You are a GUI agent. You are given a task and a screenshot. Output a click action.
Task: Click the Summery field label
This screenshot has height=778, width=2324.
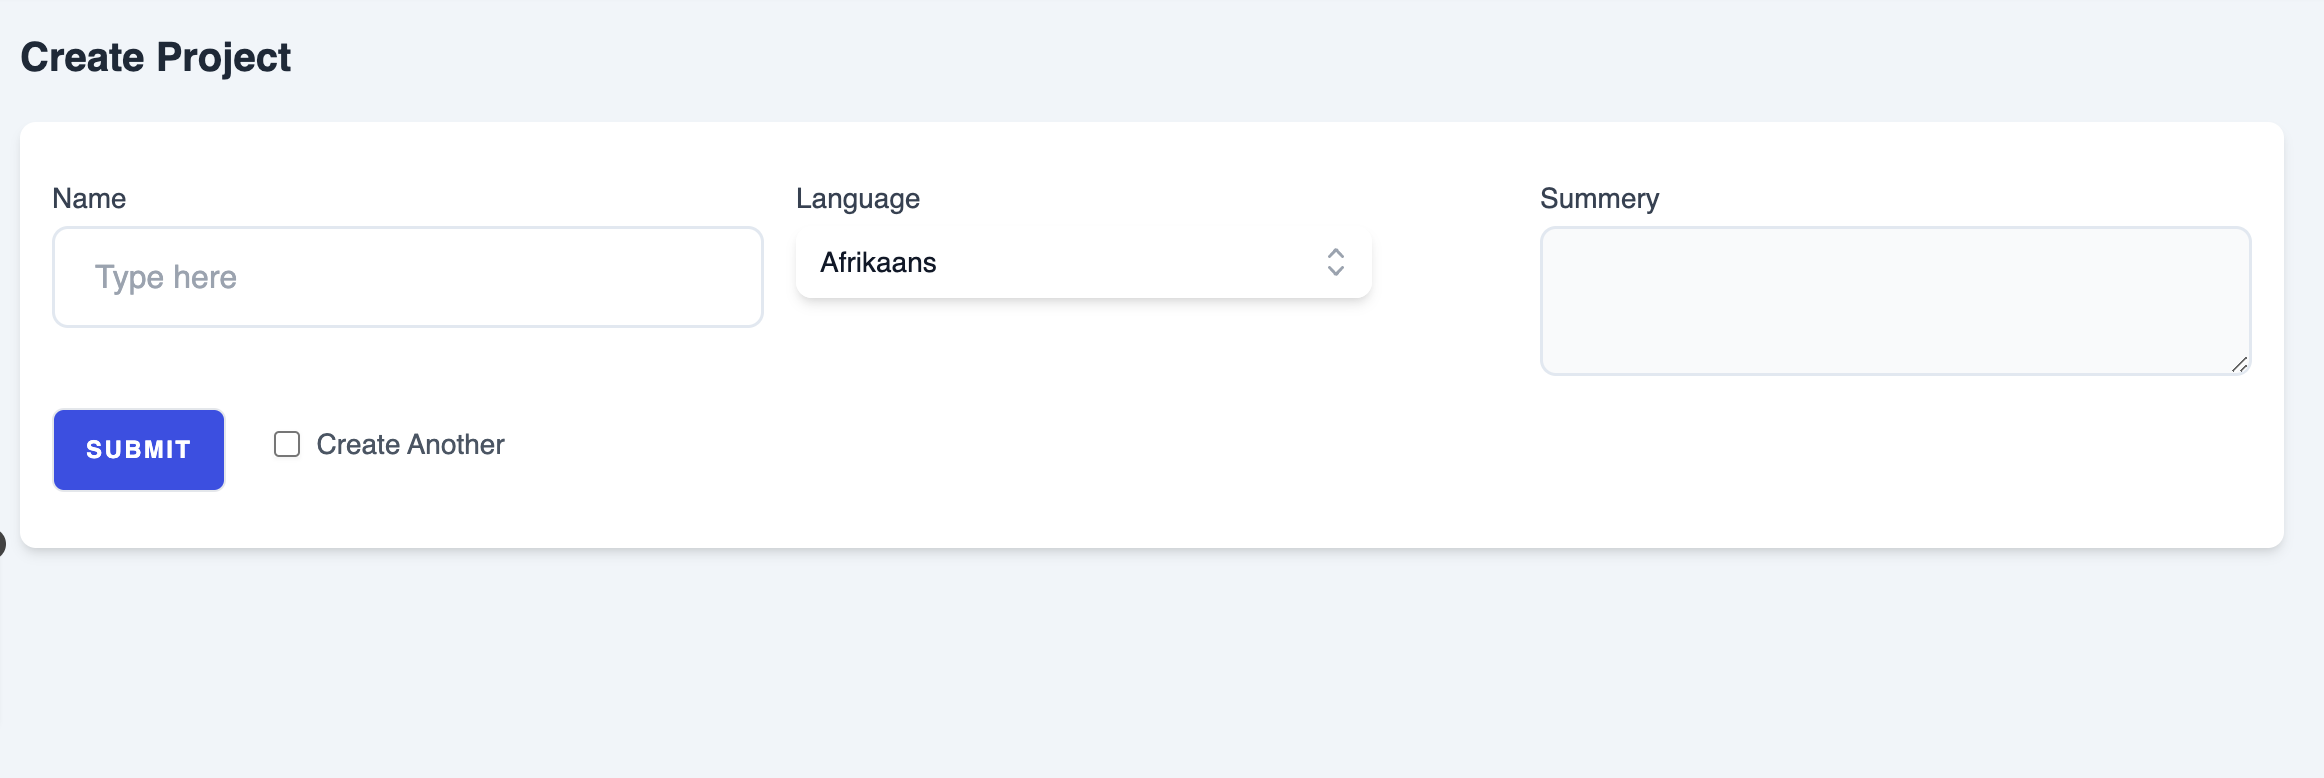pos(1599,198)
